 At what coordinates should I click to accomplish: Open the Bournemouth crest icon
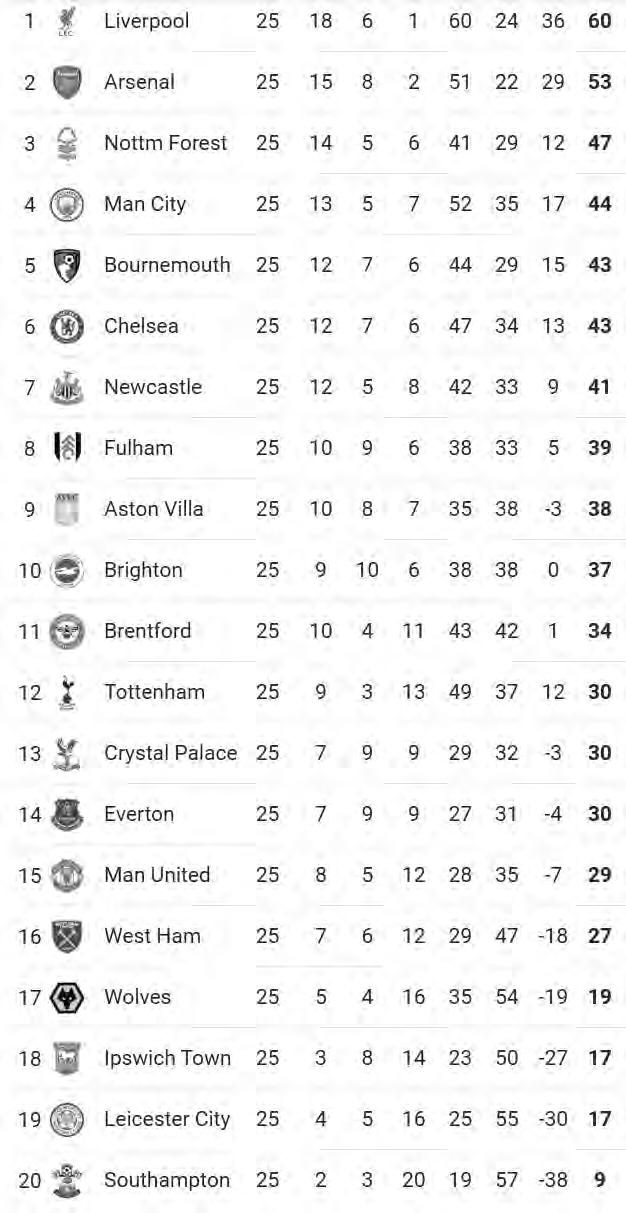click(67, 265)
